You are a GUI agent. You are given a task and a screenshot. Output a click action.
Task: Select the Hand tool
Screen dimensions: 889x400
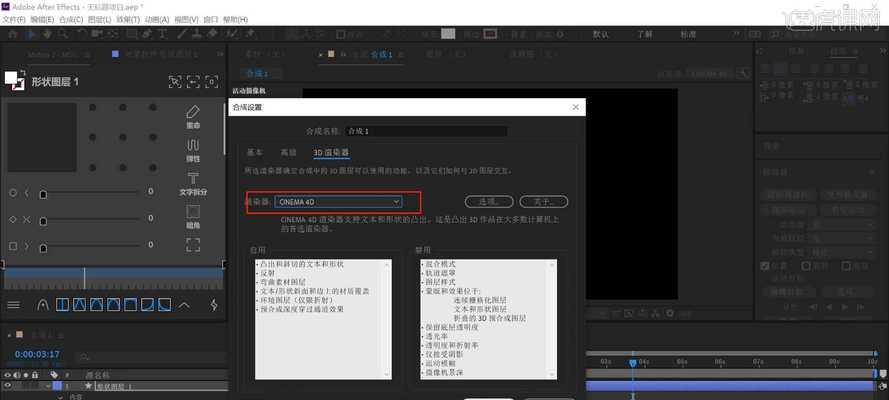click(x=47, y=34)
